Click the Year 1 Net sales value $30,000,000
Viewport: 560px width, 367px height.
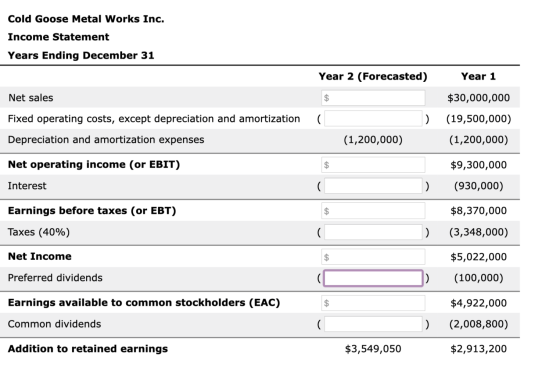pos(478,98)
